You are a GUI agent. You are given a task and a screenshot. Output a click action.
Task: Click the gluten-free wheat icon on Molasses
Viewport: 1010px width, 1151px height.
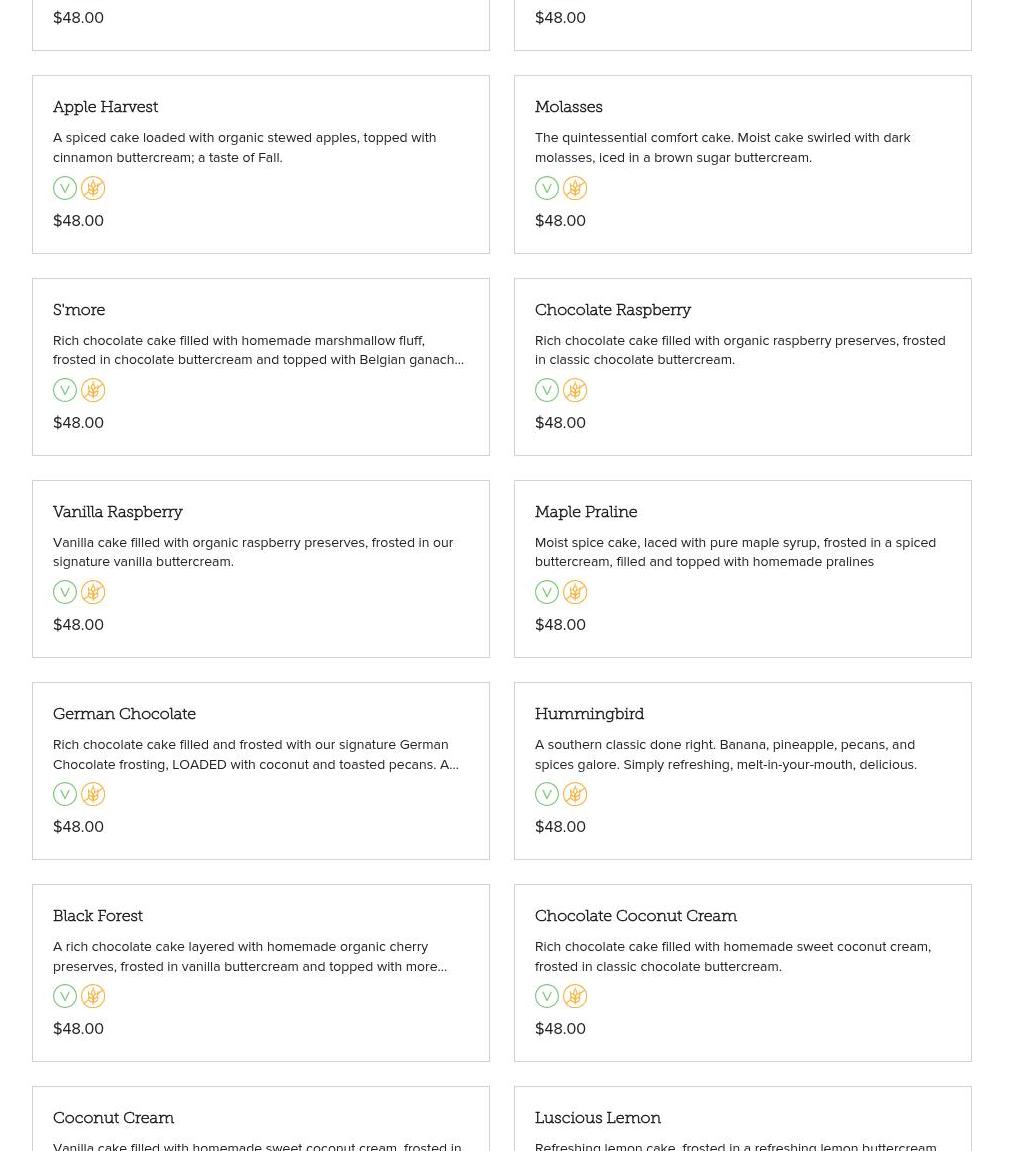point(575,188)
